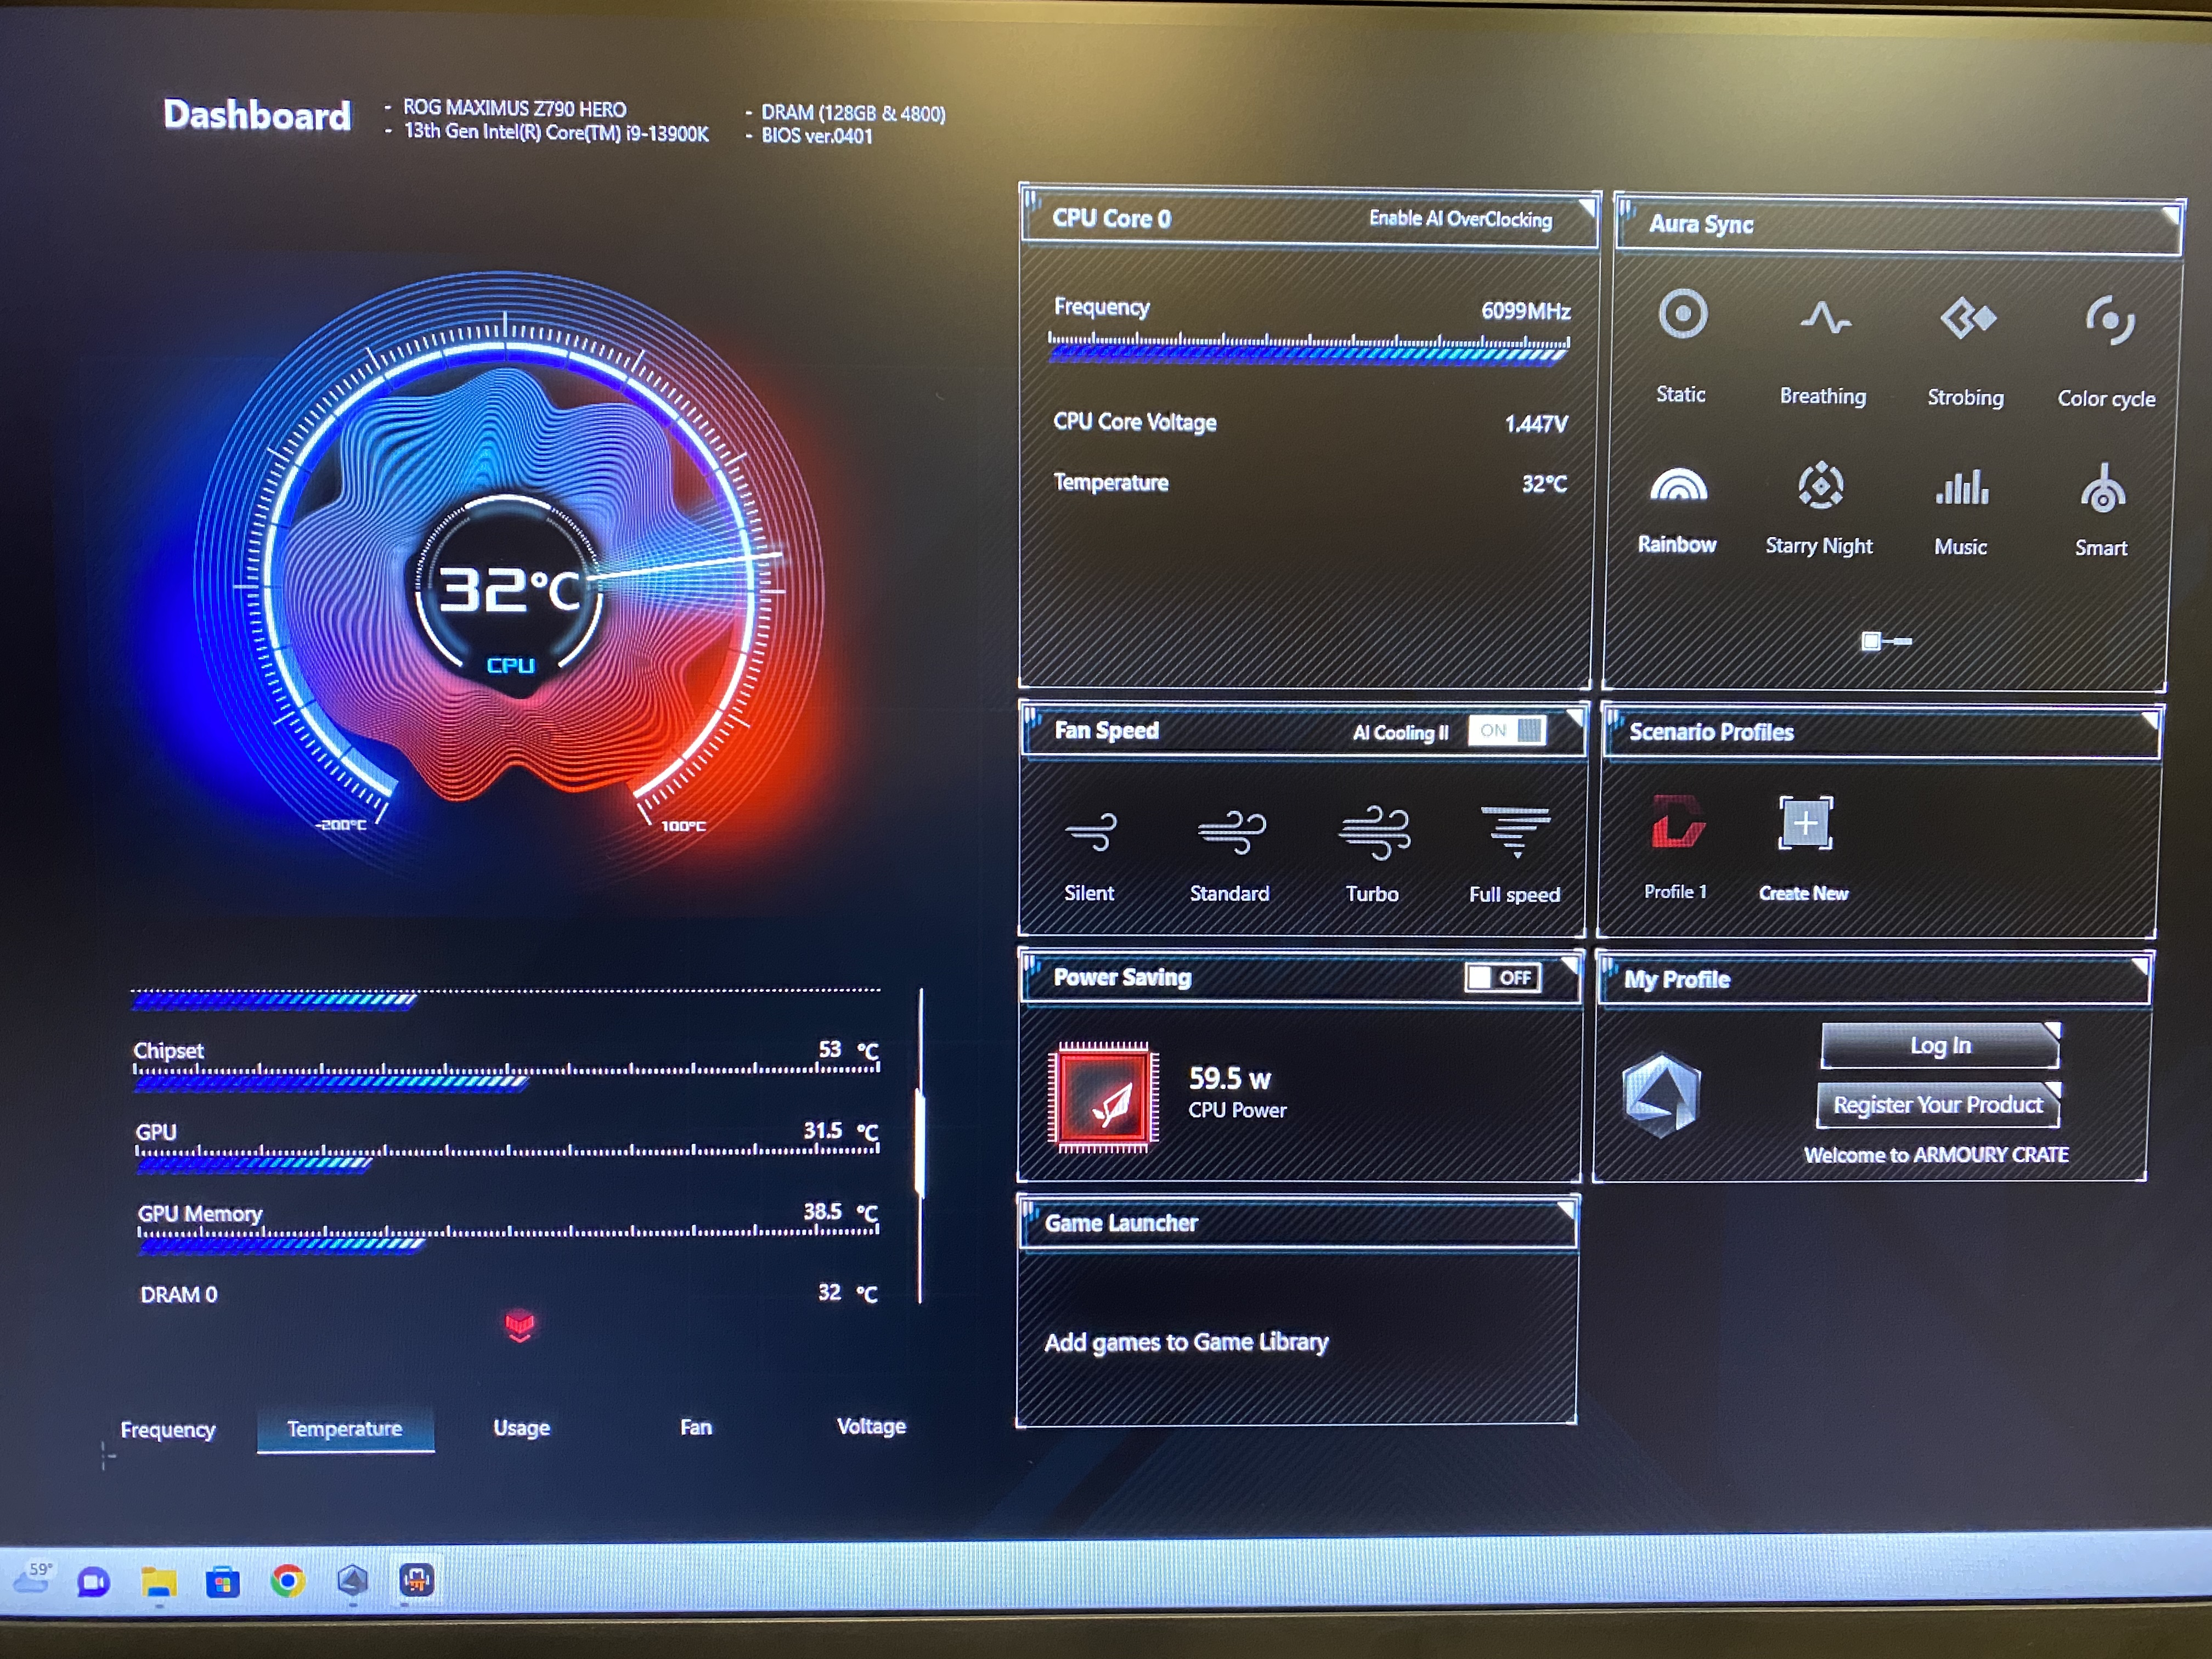
Task: Toggle AI Cooling II switch
Action: click(1507, 731)
